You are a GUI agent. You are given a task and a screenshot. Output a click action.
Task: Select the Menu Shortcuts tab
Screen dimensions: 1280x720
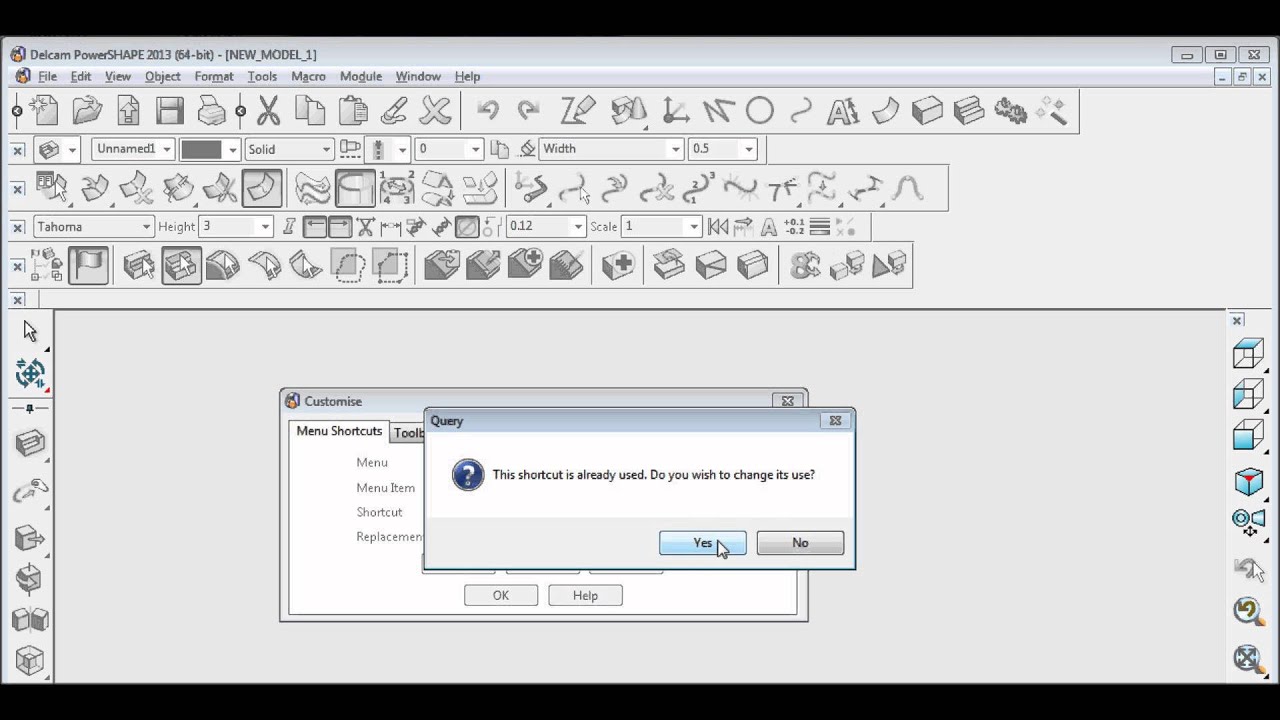tap(339, 431)
